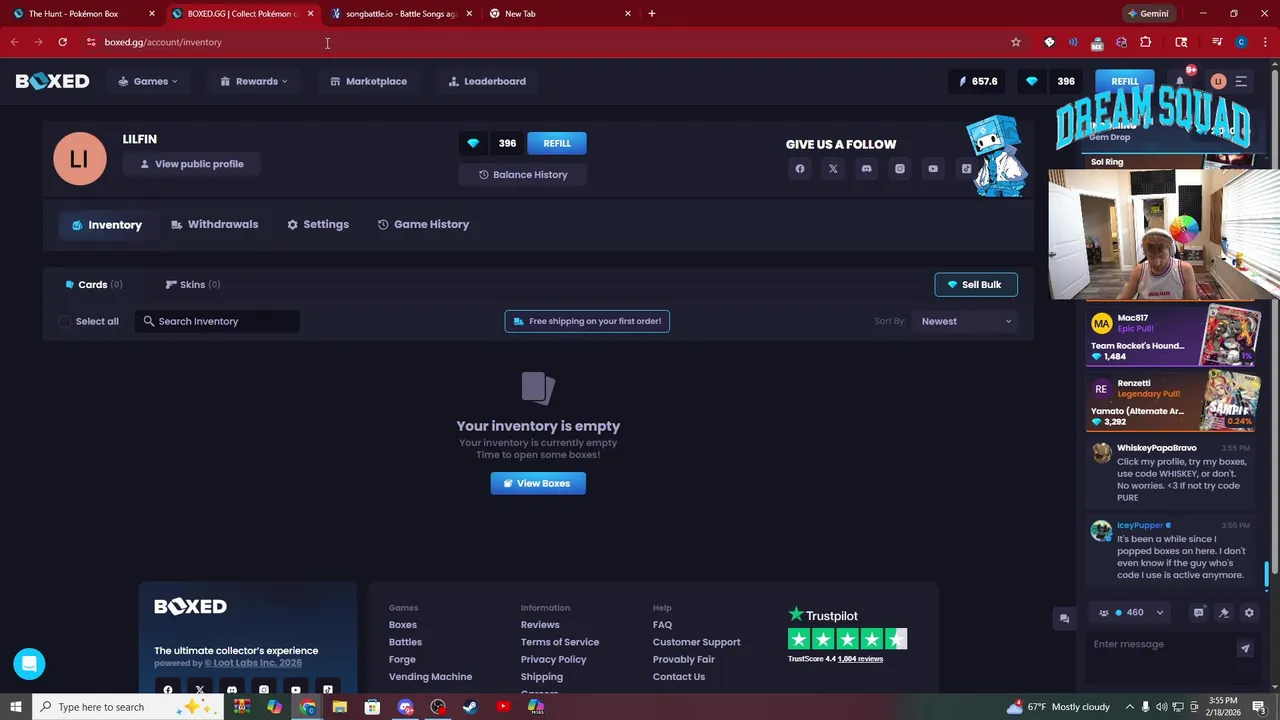Click in the Enter message chat field
1280x720 pixels.
coord(1160,644)
